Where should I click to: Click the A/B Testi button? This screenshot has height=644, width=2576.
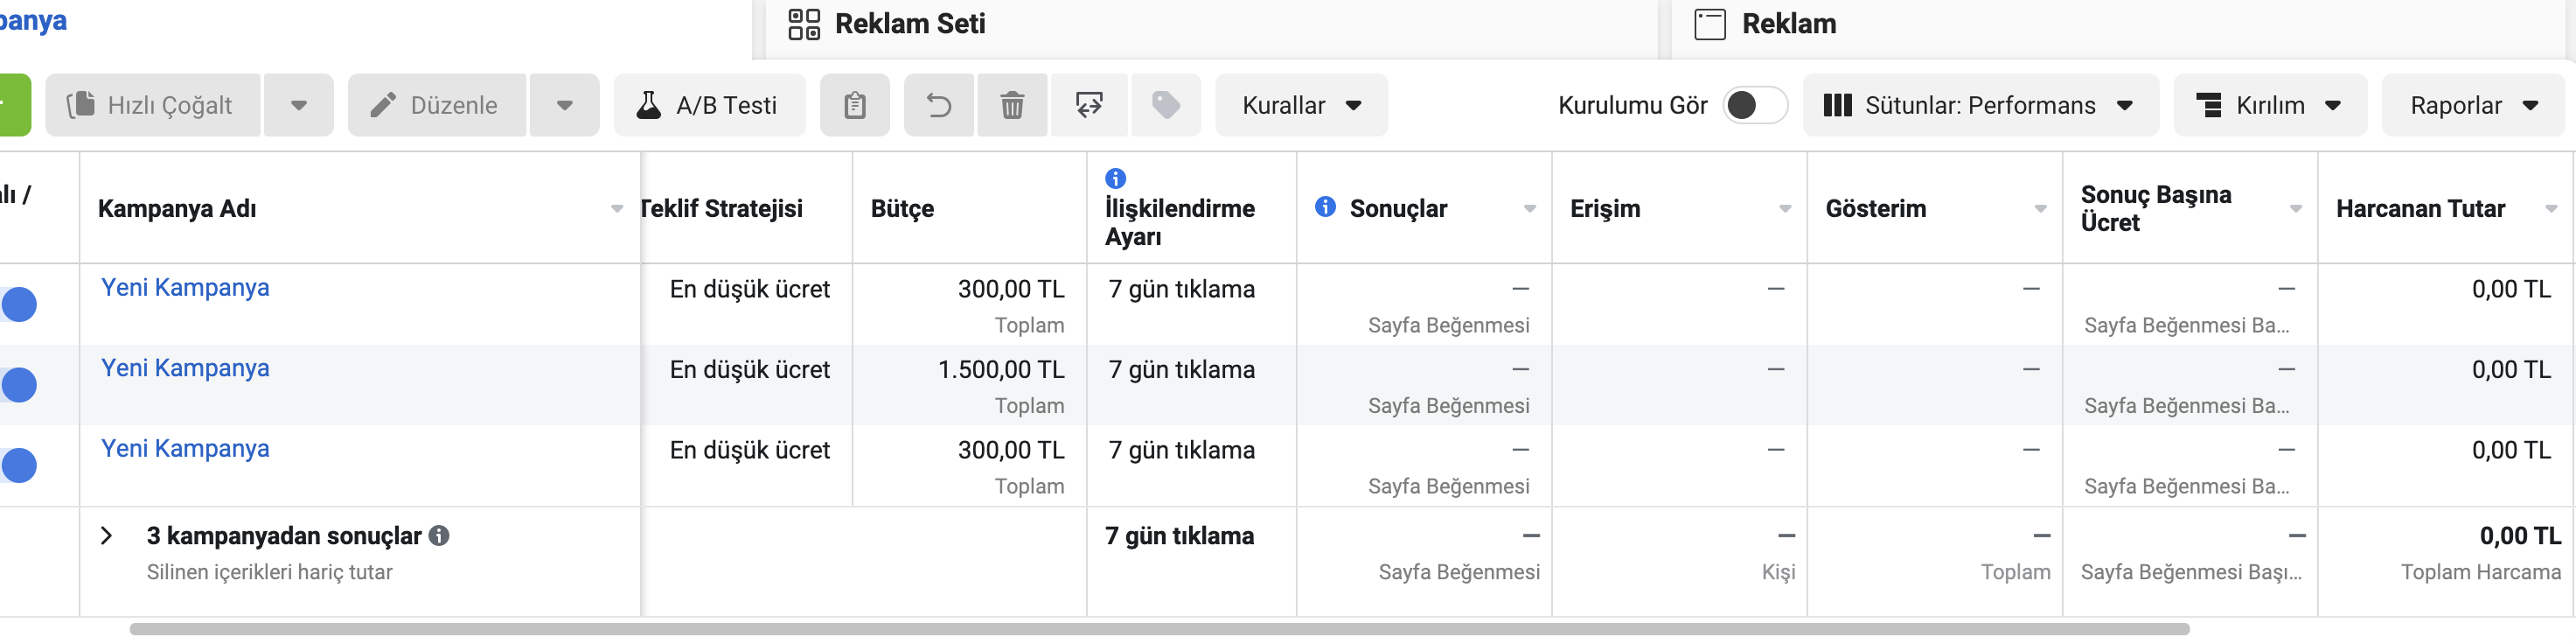click(708, 105)
